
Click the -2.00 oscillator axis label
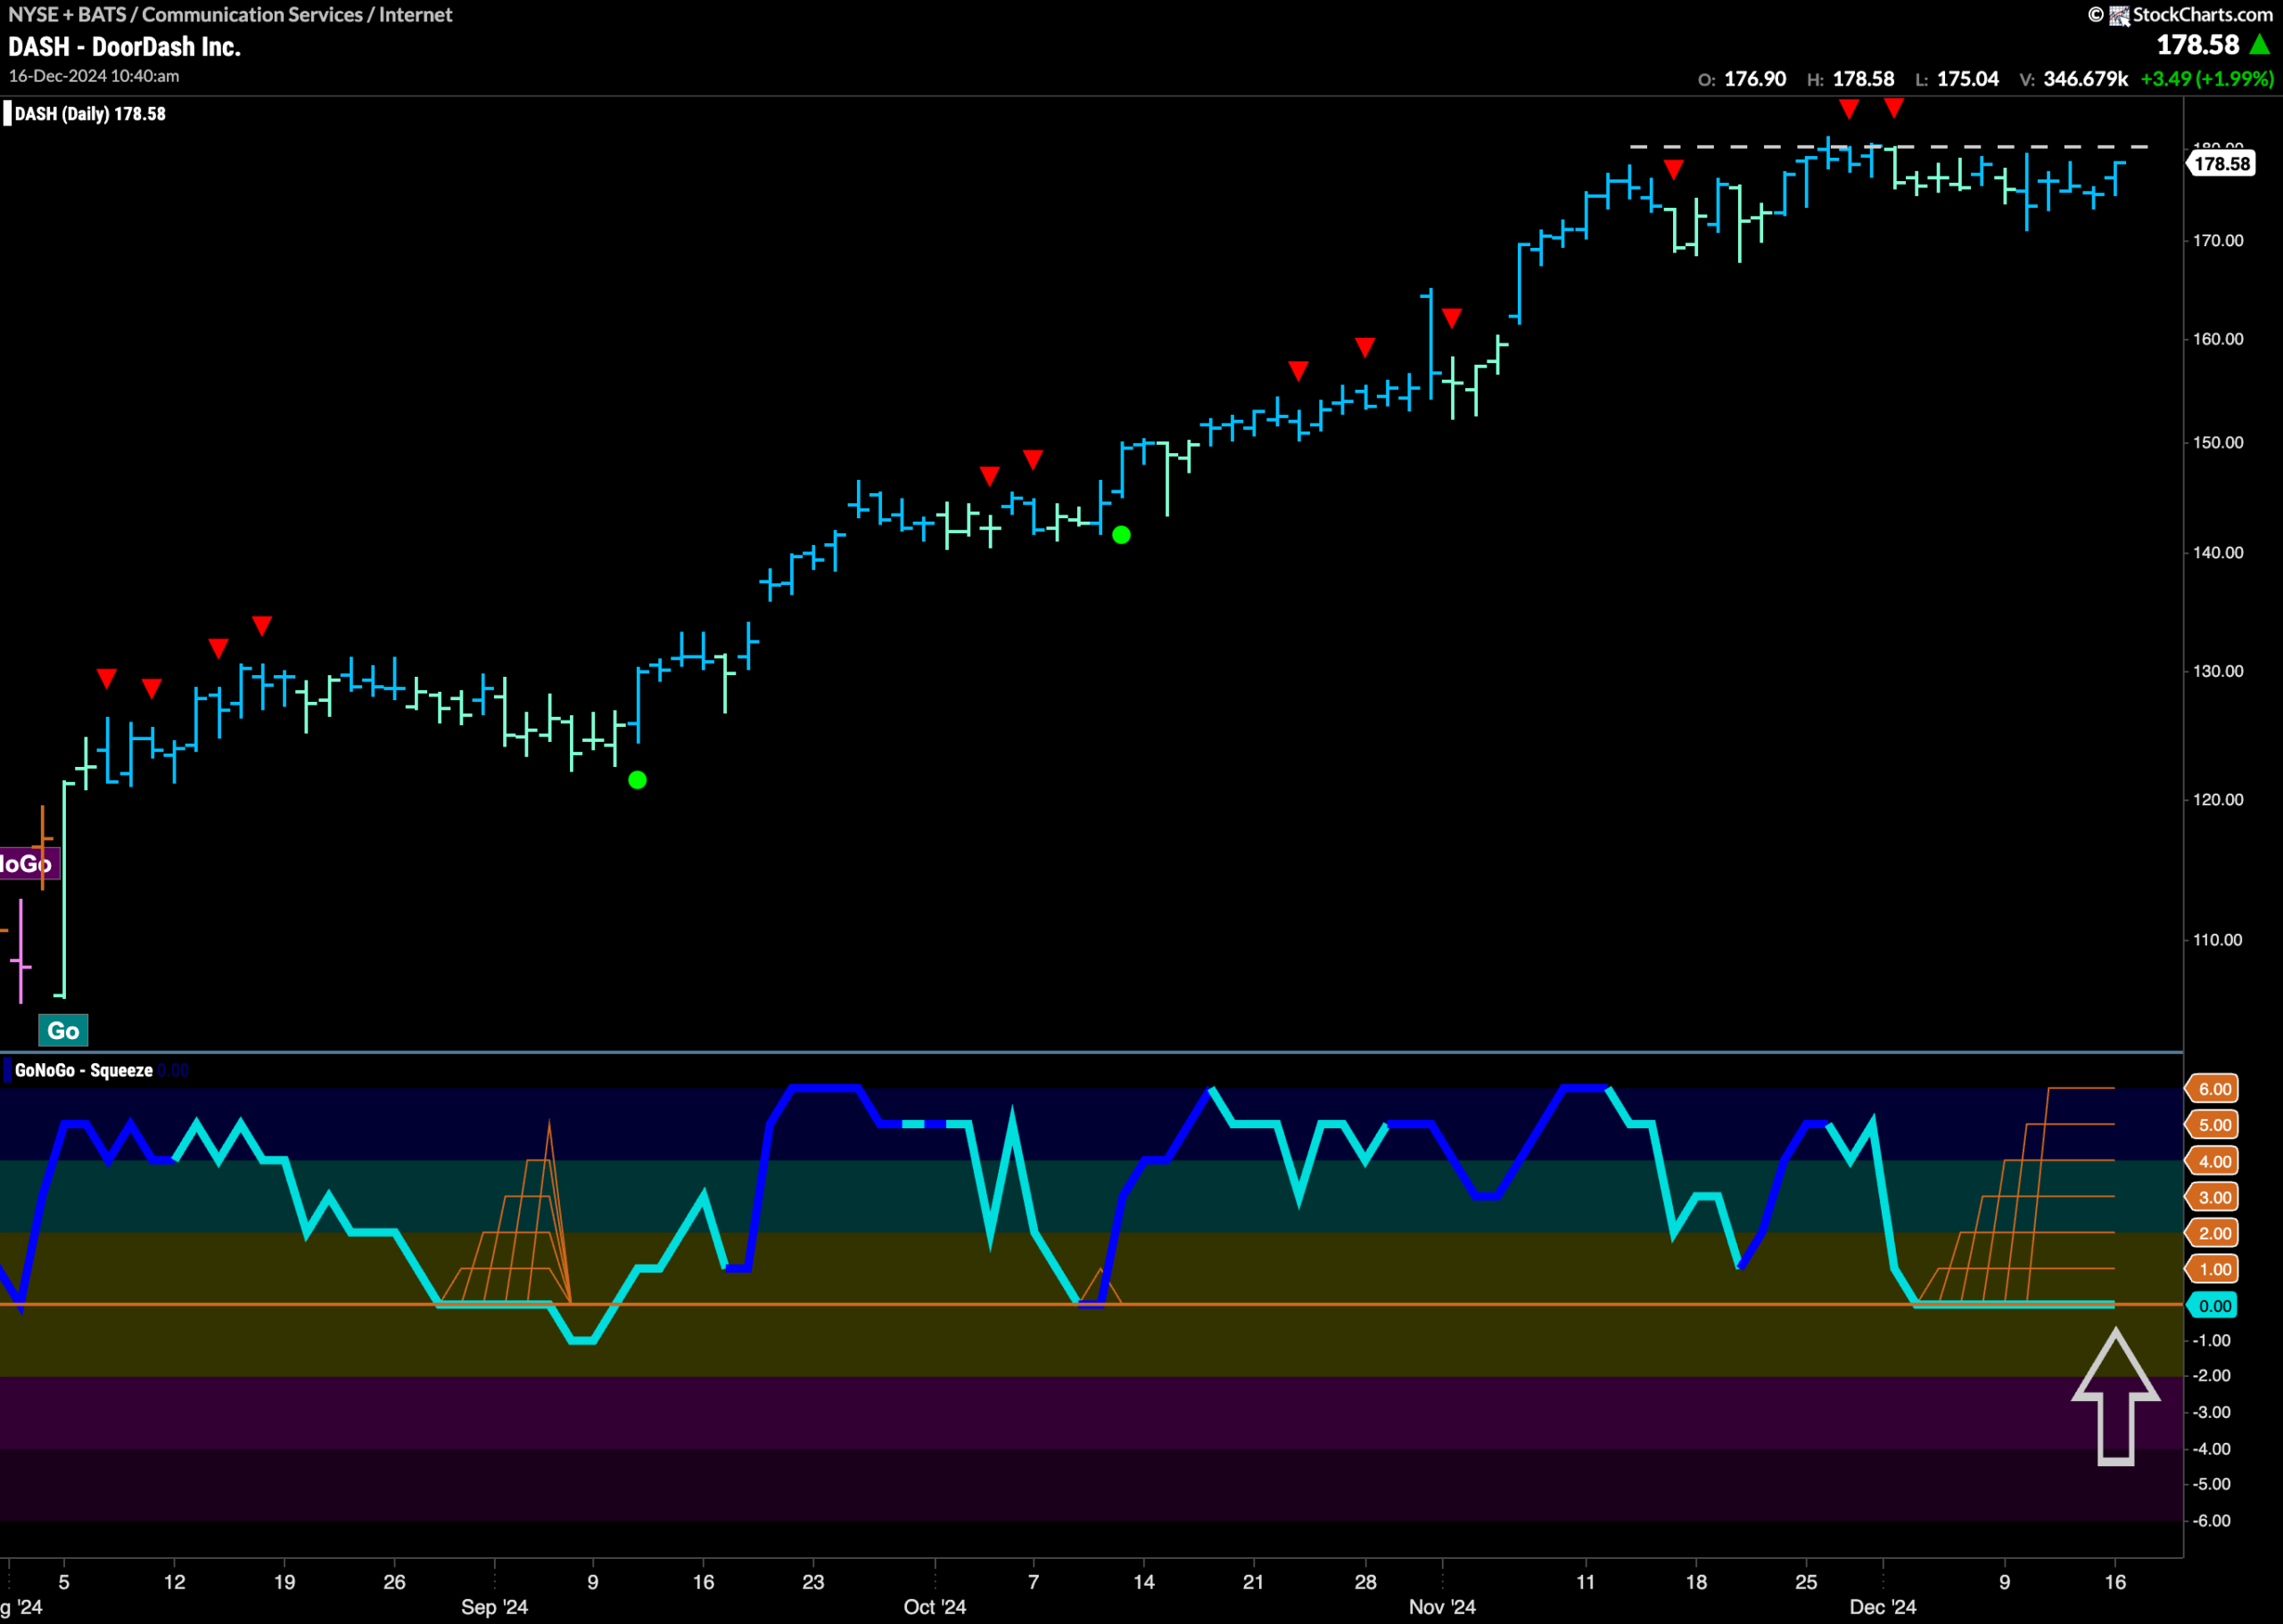2211,1376
